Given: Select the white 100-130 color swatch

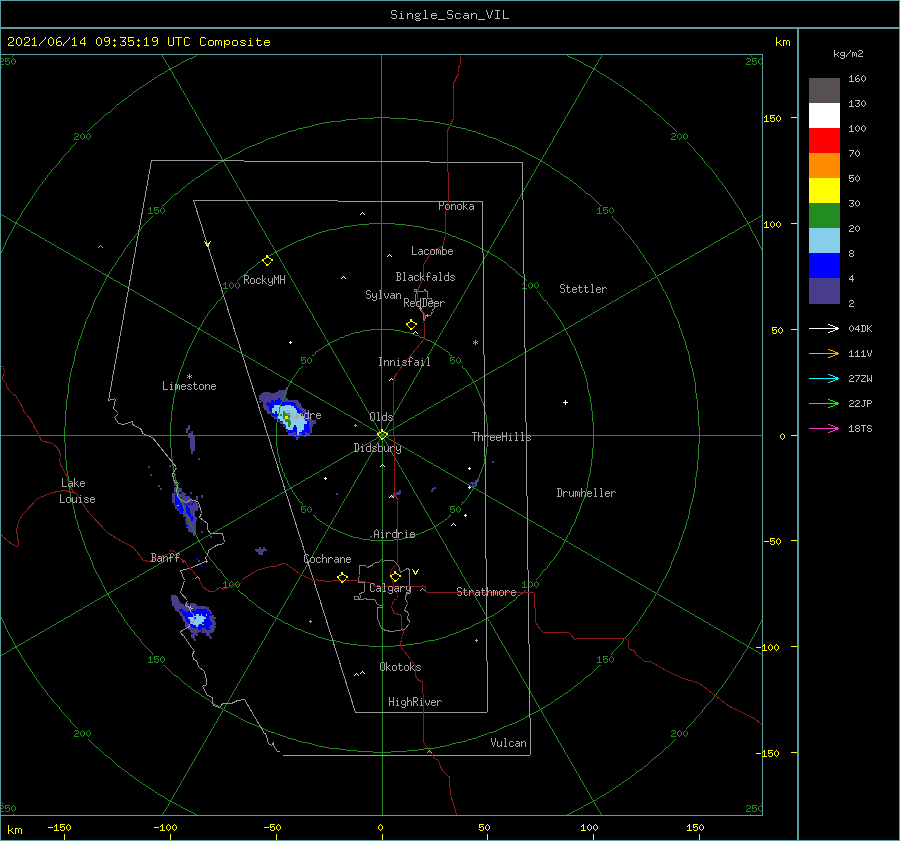Looking at the screenshot, I should (824, 115).
